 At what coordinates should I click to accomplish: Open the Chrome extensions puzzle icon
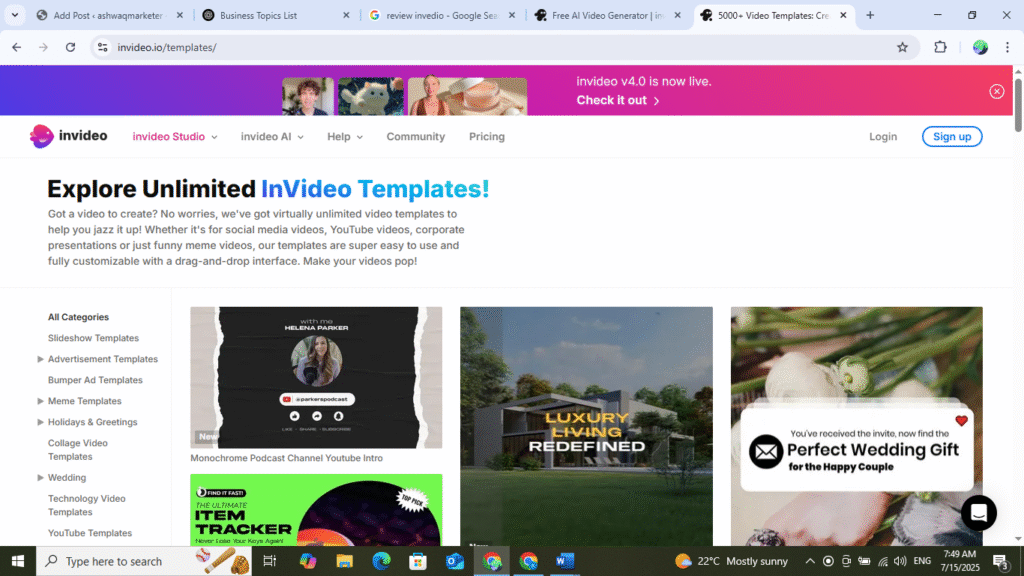940,47
